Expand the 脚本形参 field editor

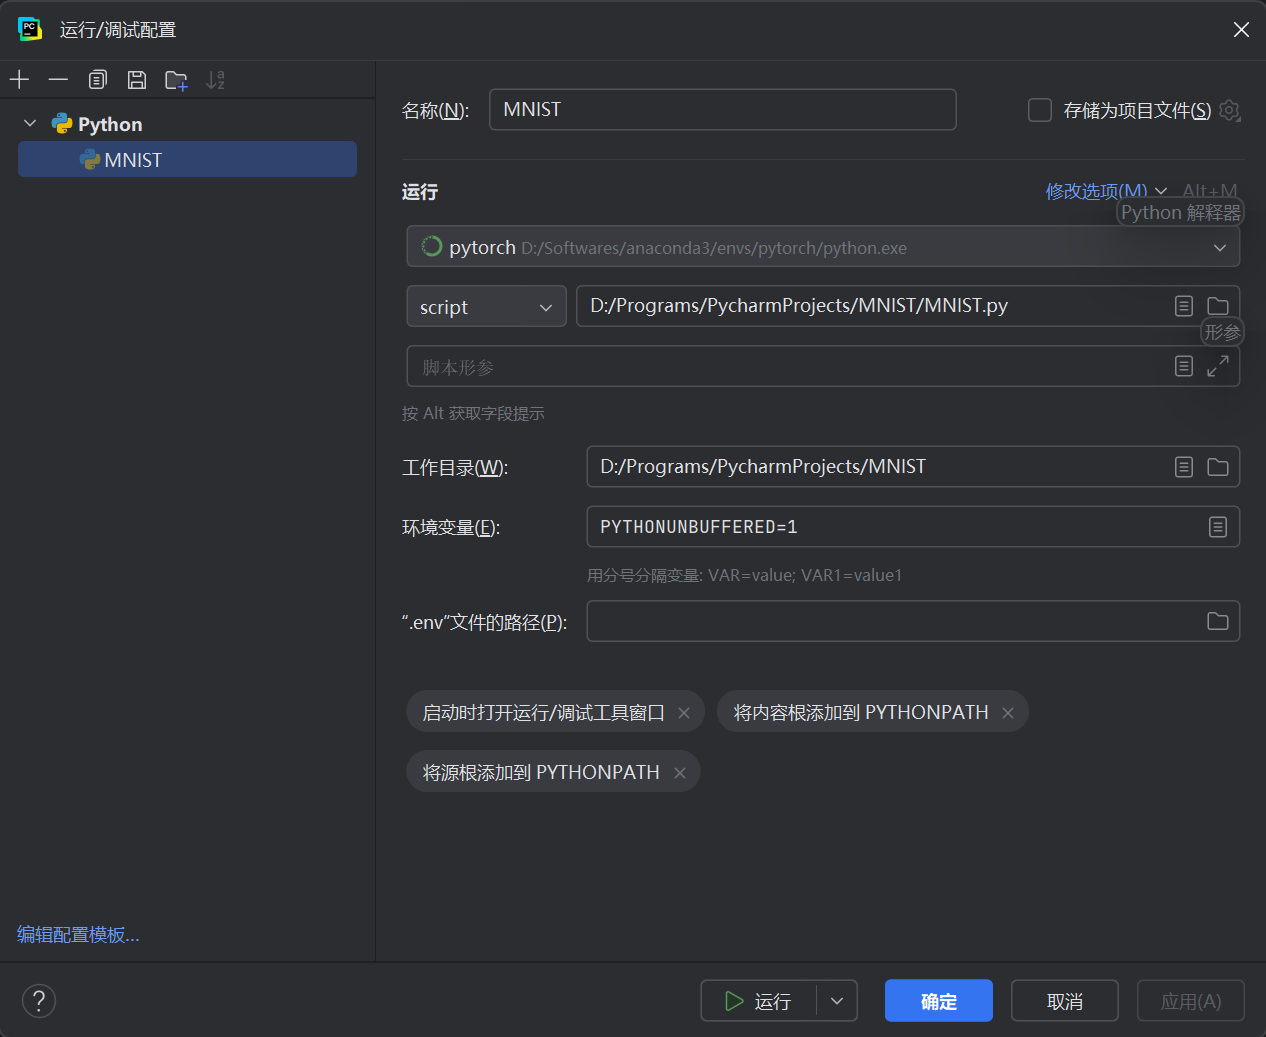point(1217,366)
